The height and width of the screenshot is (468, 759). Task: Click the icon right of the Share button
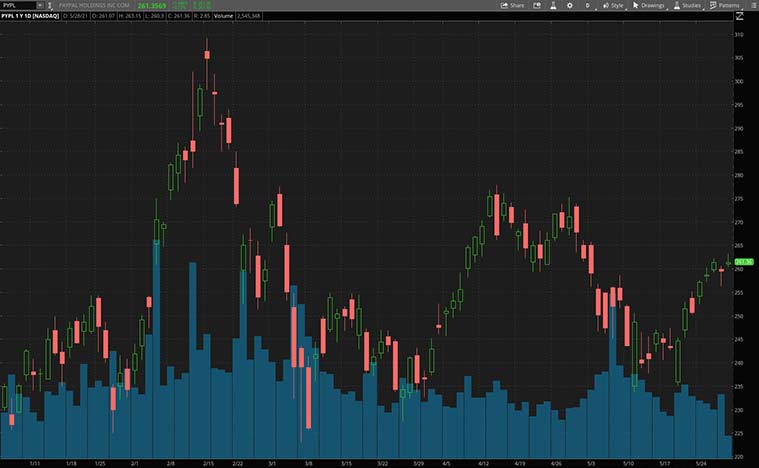pyautogui.click(x=535, y=5)
